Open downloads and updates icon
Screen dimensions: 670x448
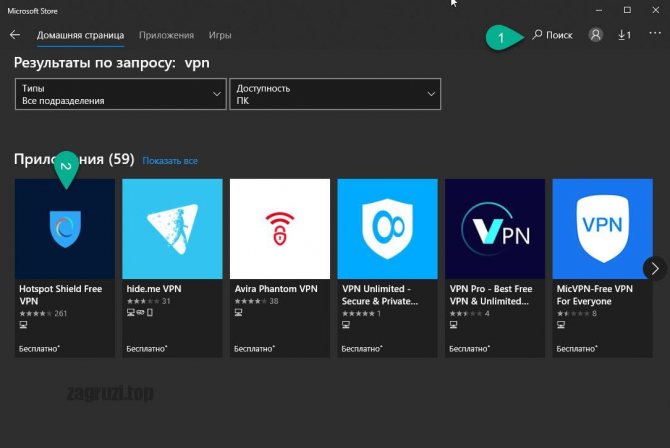pyautogui.click(x=624, y=35)
